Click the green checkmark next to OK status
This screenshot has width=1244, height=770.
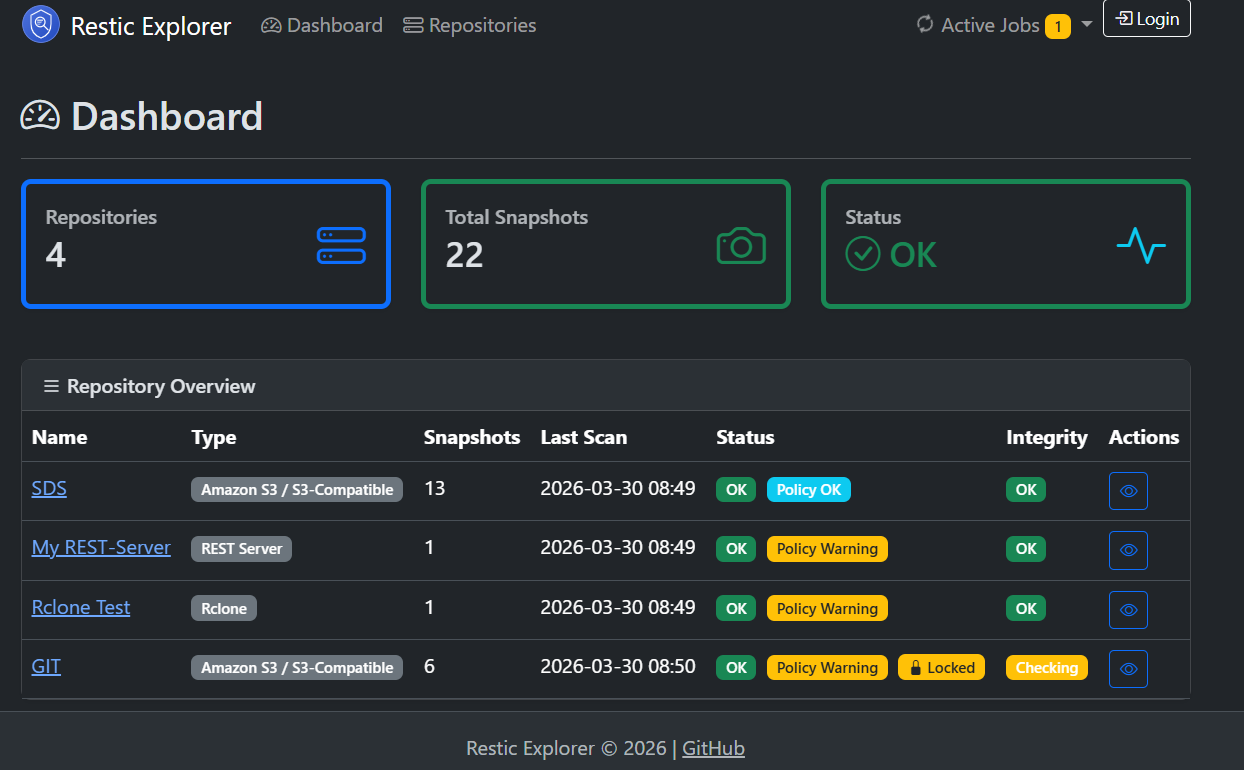click(862, 254)
